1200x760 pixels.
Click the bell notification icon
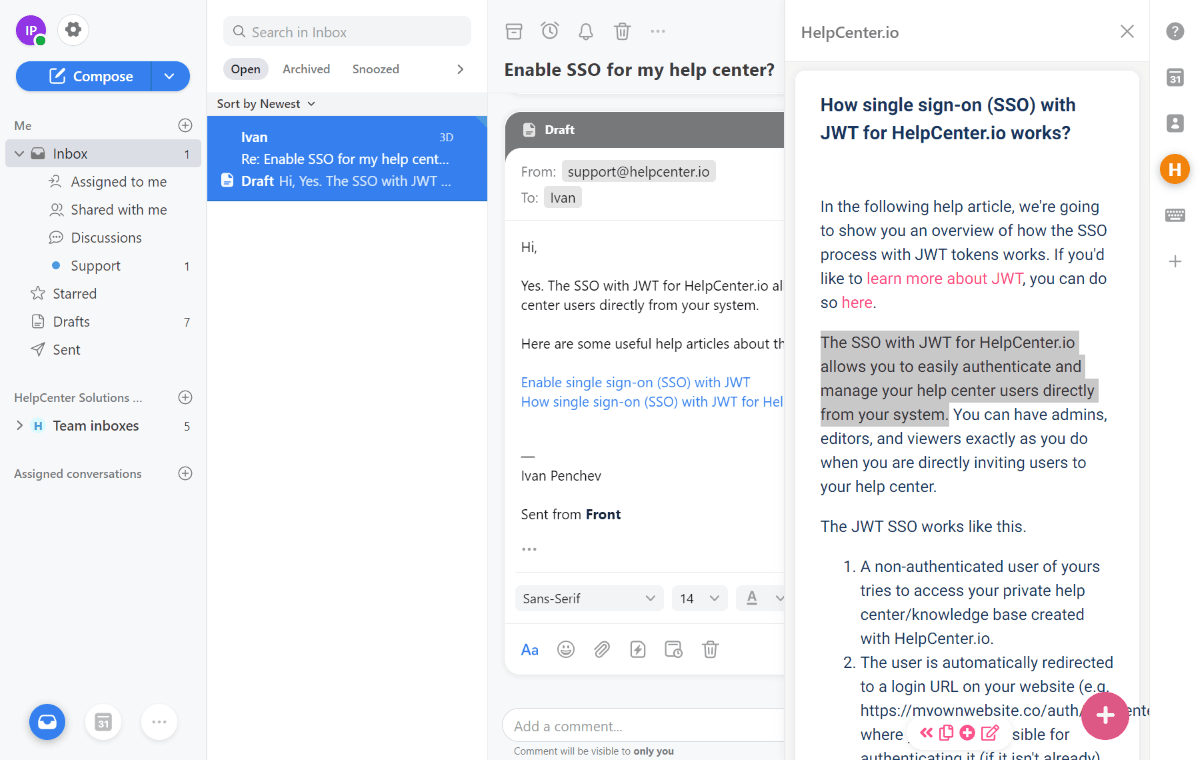click(586, 31)
